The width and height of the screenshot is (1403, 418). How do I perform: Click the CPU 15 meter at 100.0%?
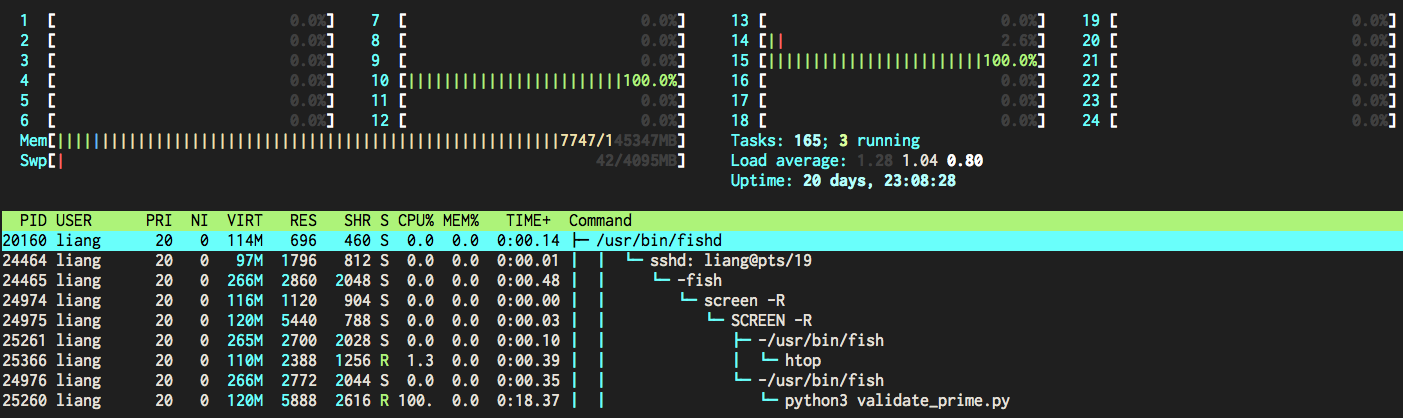click(x=889, y=60)
